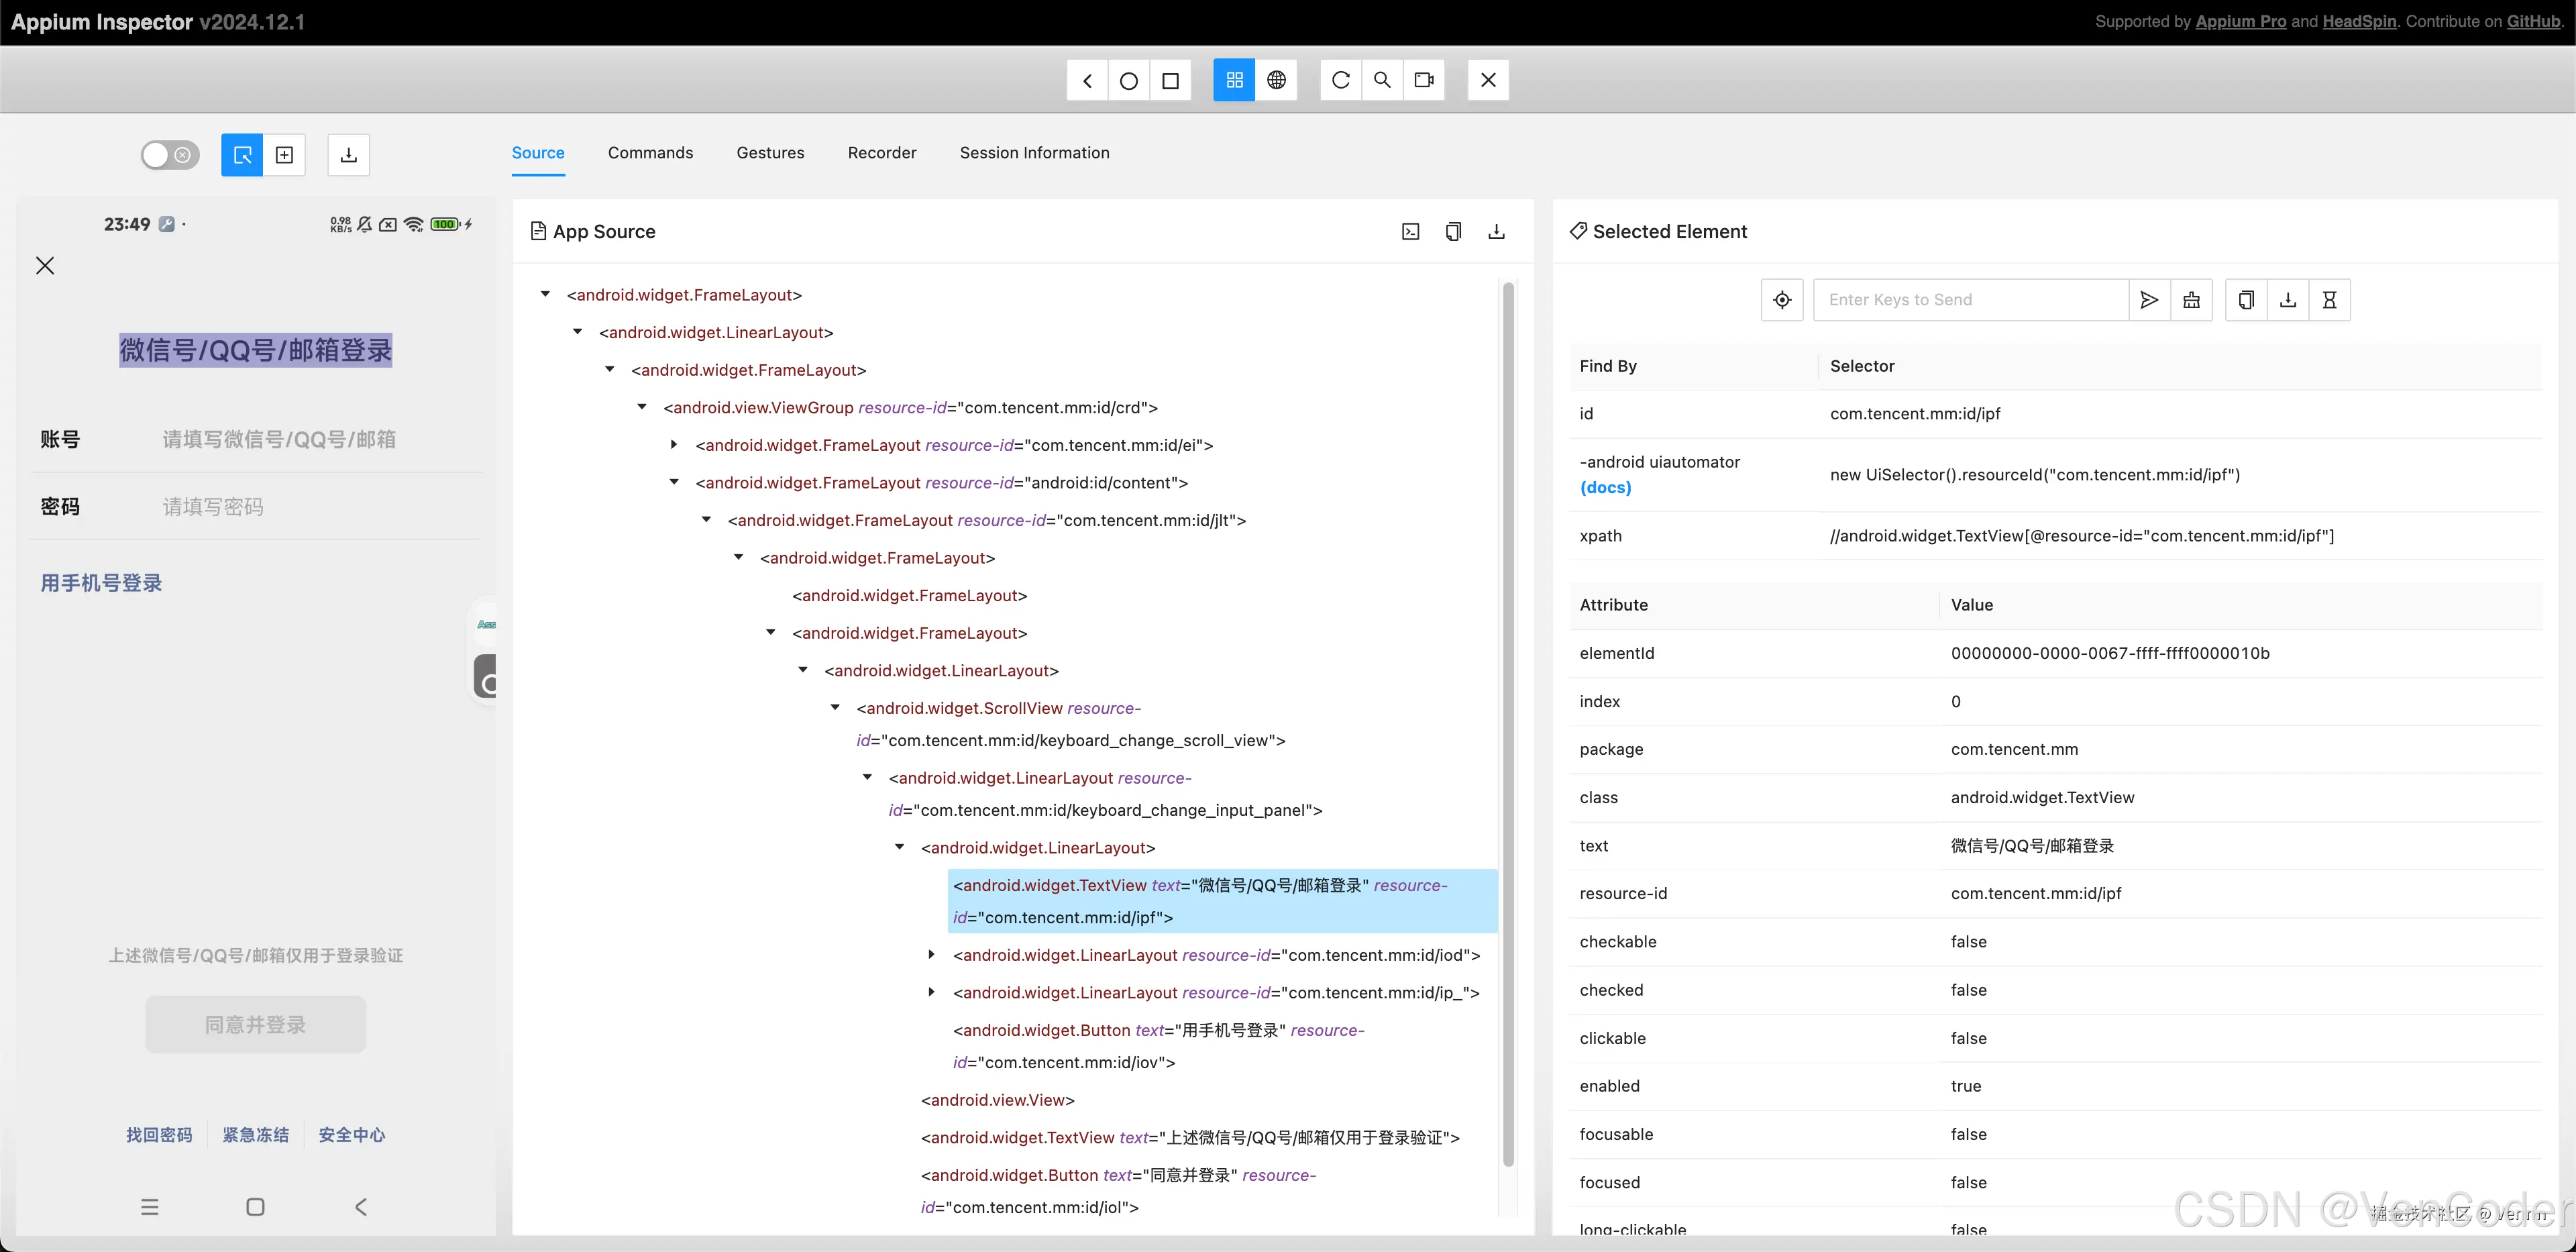Select the native app mode icon
Viewport: 2576px width, 1252px height.
[x=1233, y=80]
